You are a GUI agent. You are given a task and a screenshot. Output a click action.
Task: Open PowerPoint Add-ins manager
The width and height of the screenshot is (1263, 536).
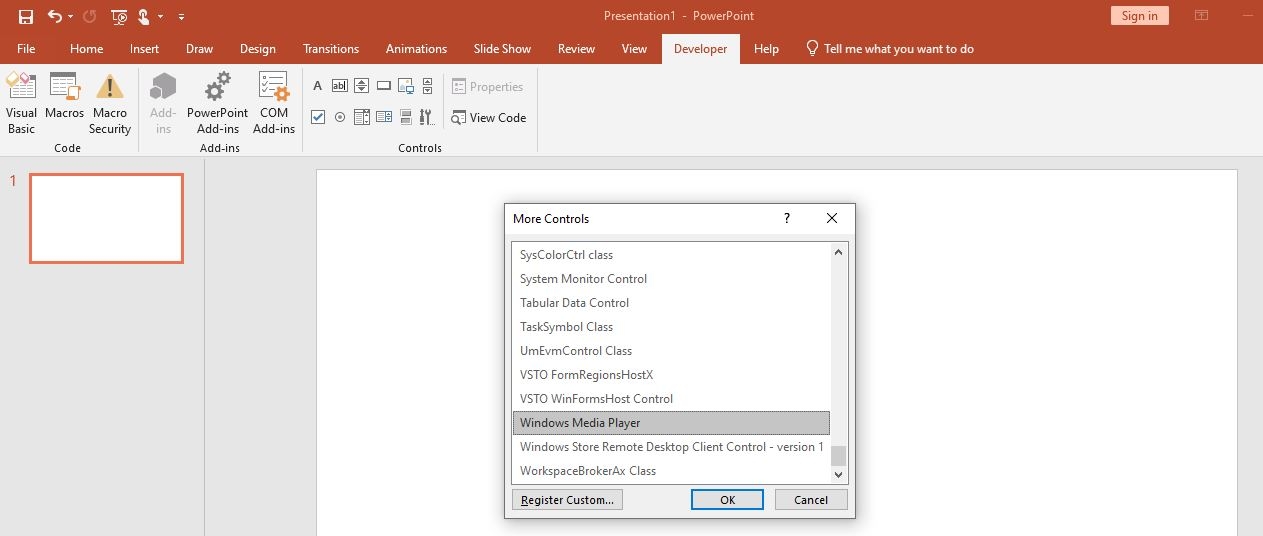click(x=218, y=104)
